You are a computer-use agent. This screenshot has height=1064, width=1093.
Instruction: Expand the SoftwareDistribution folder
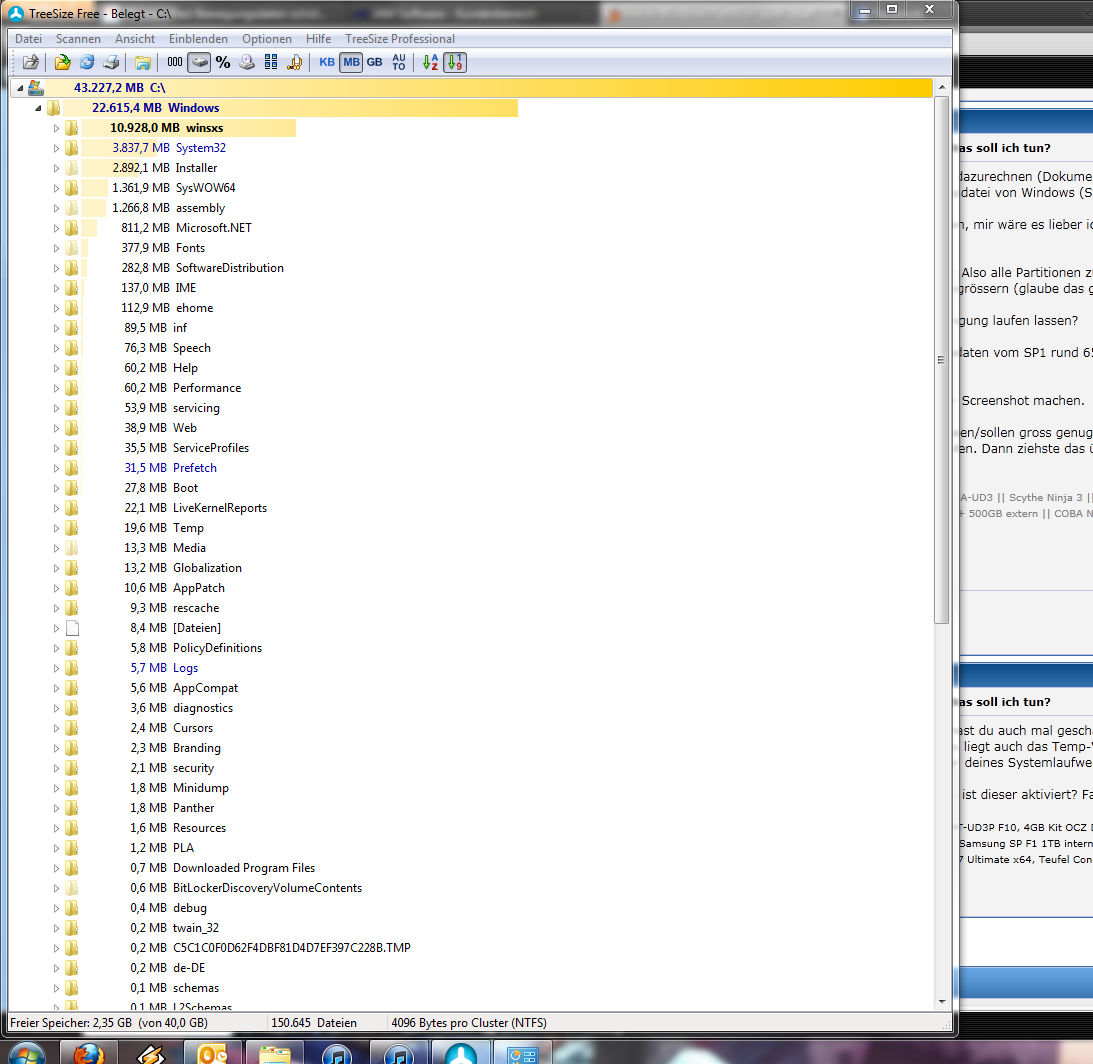click(56, 268)
